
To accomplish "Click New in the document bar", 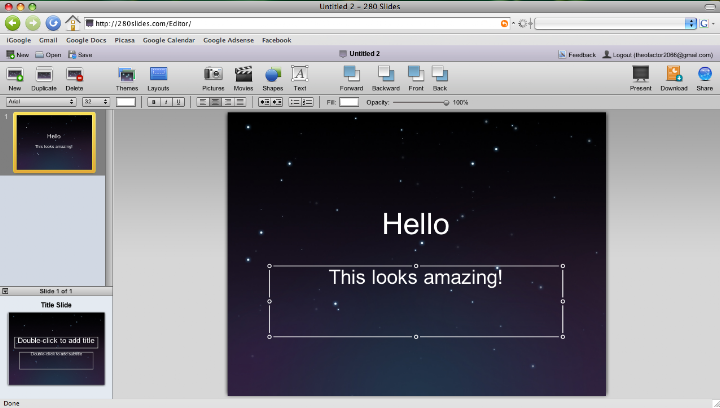I will click(x=17, y=55).
